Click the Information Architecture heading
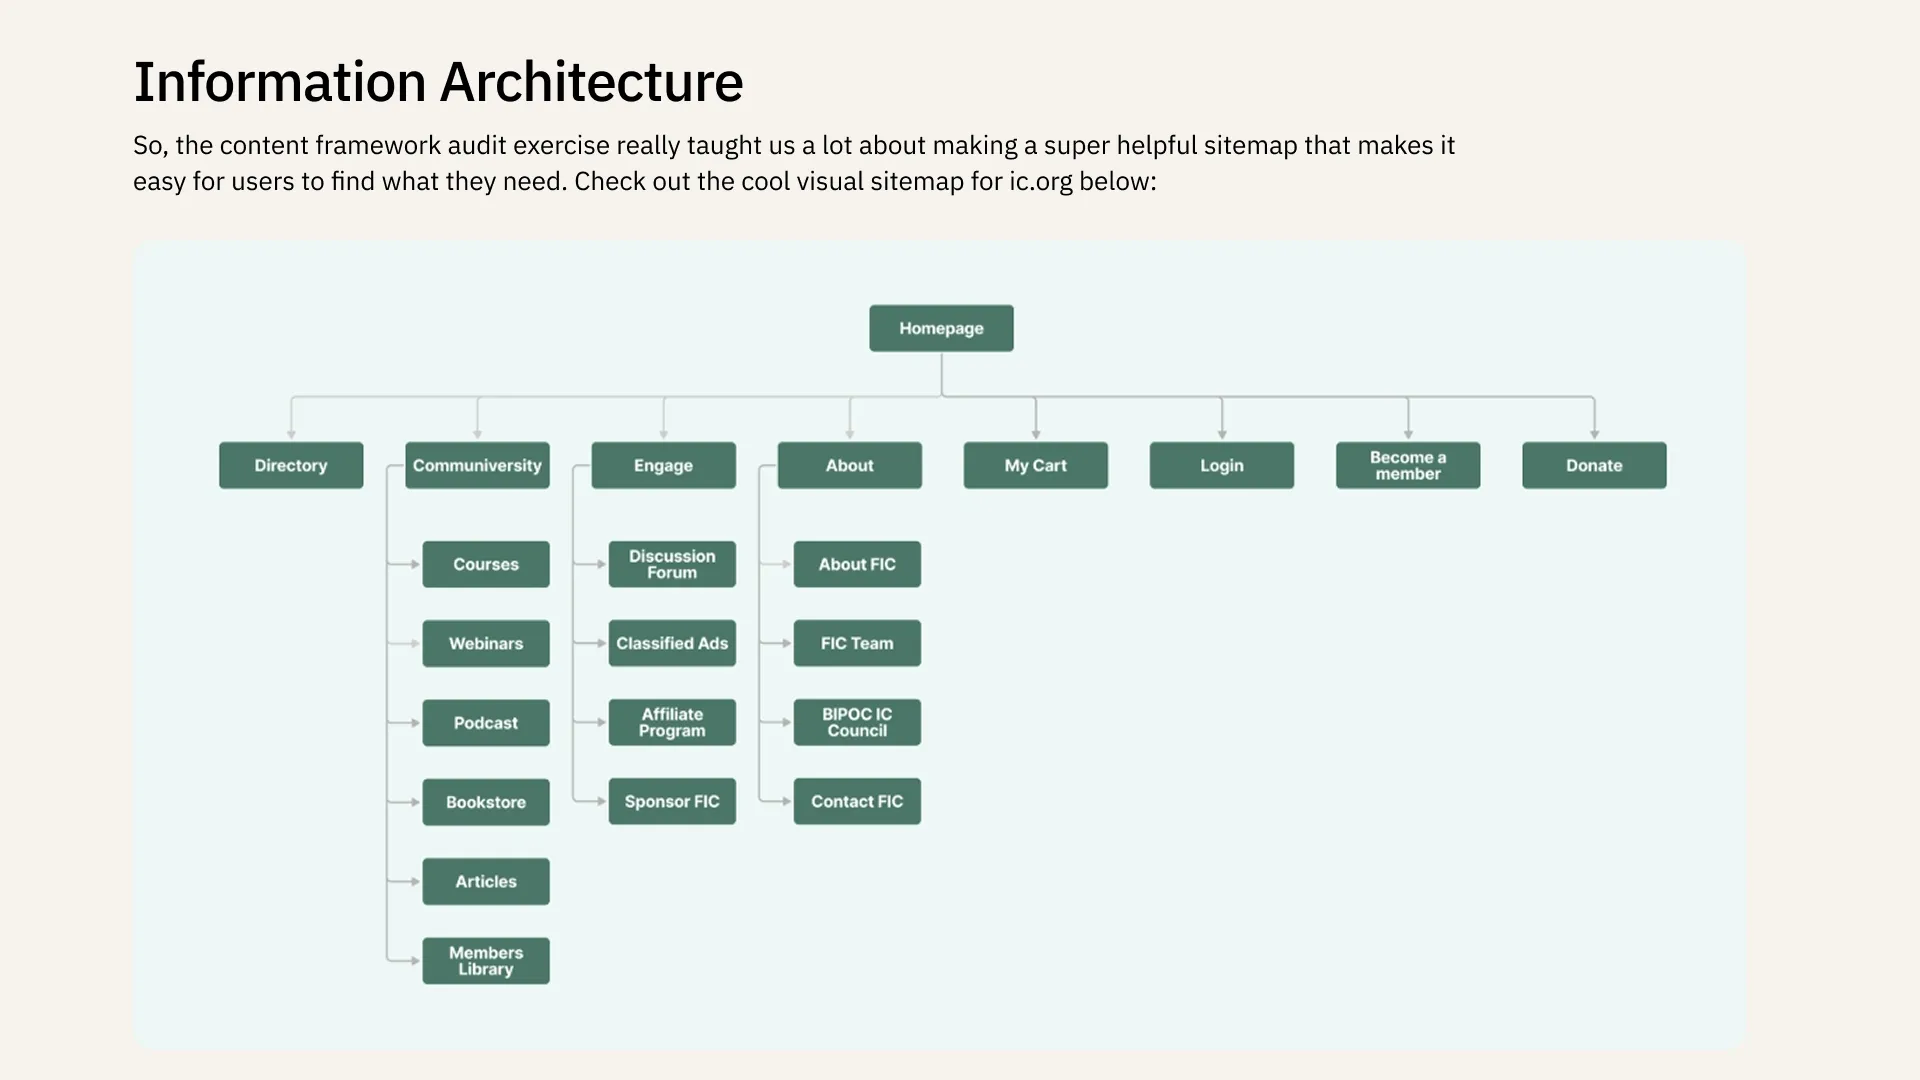Screen dimensions: 1920x1080 pos(438,82)
